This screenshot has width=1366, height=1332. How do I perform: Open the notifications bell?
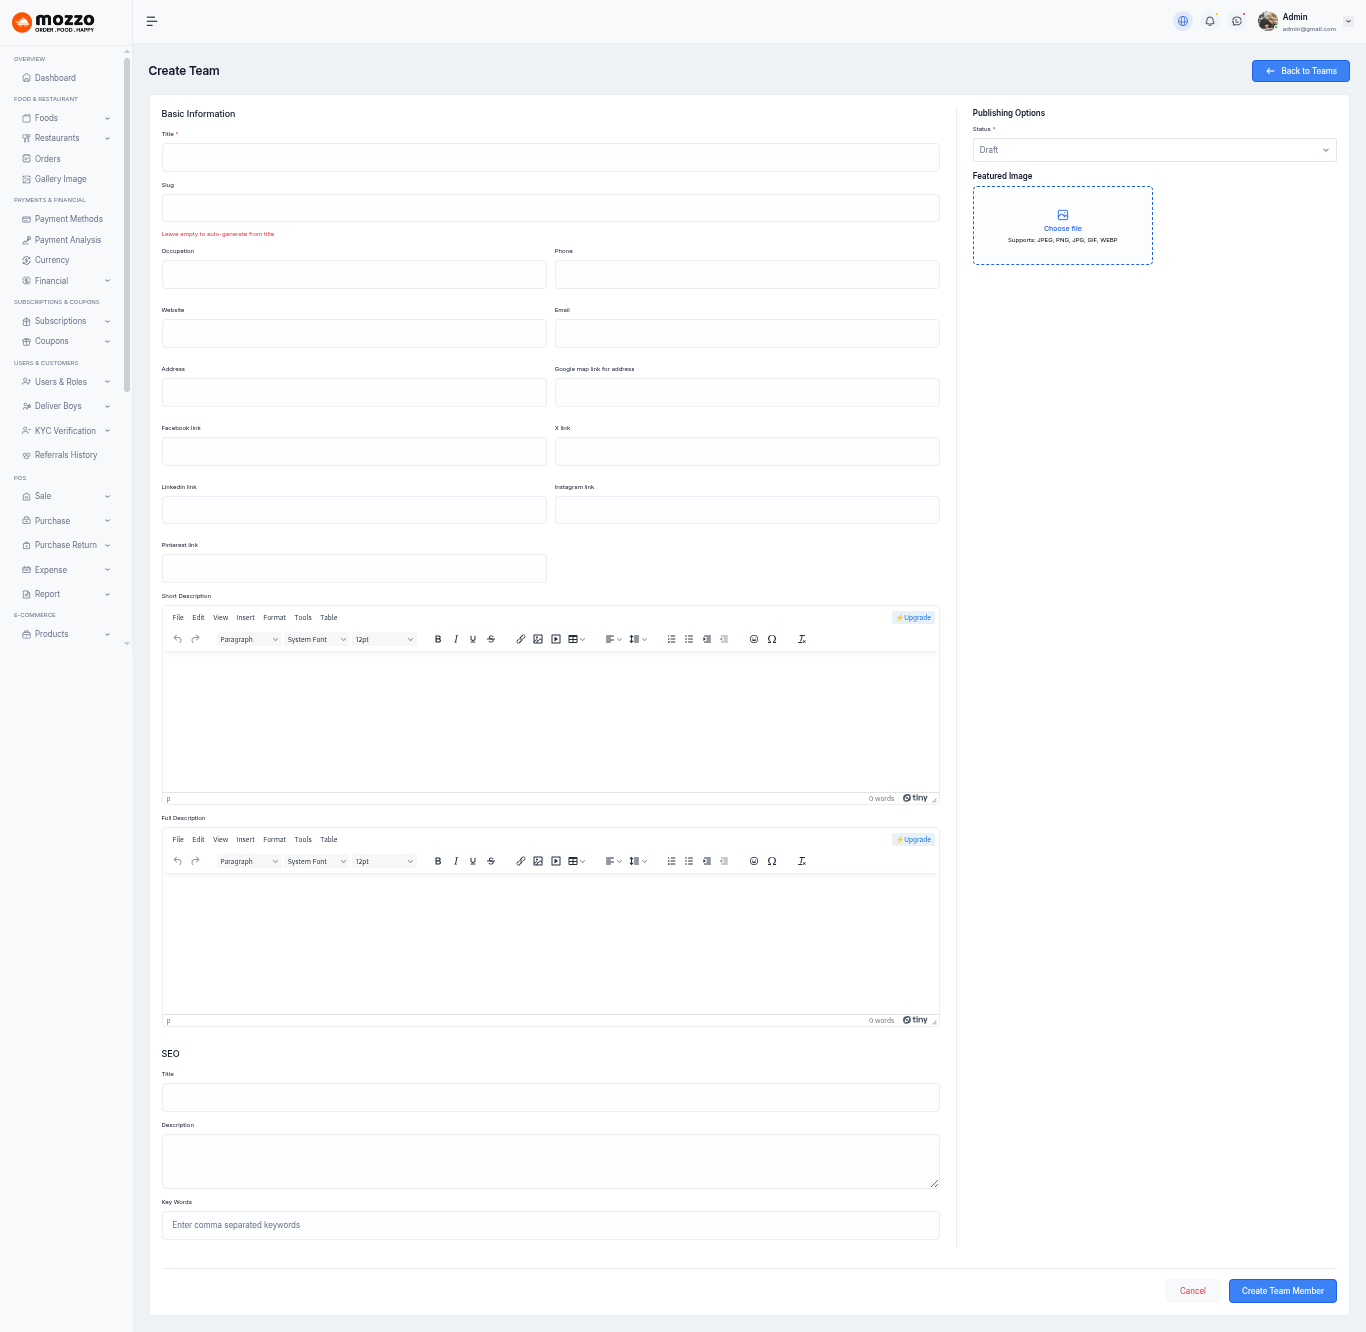pos(1210,21)
